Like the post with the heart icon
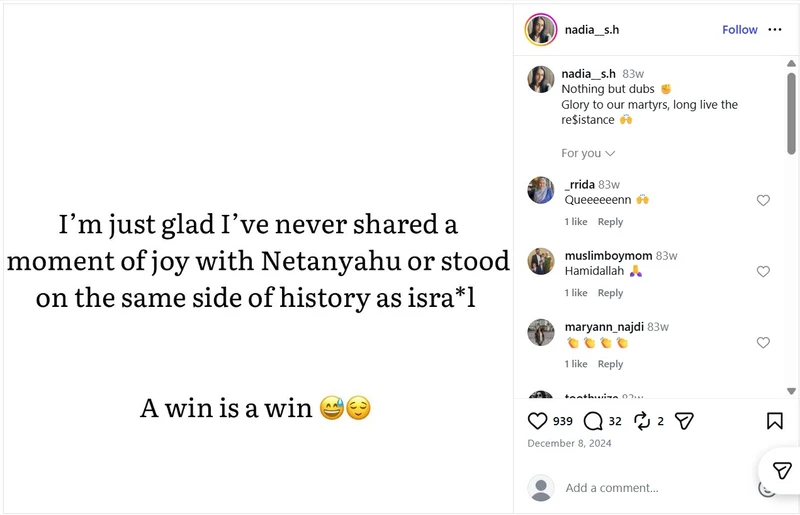The width and height of the screenshot is (800, 515). [537, 421]
